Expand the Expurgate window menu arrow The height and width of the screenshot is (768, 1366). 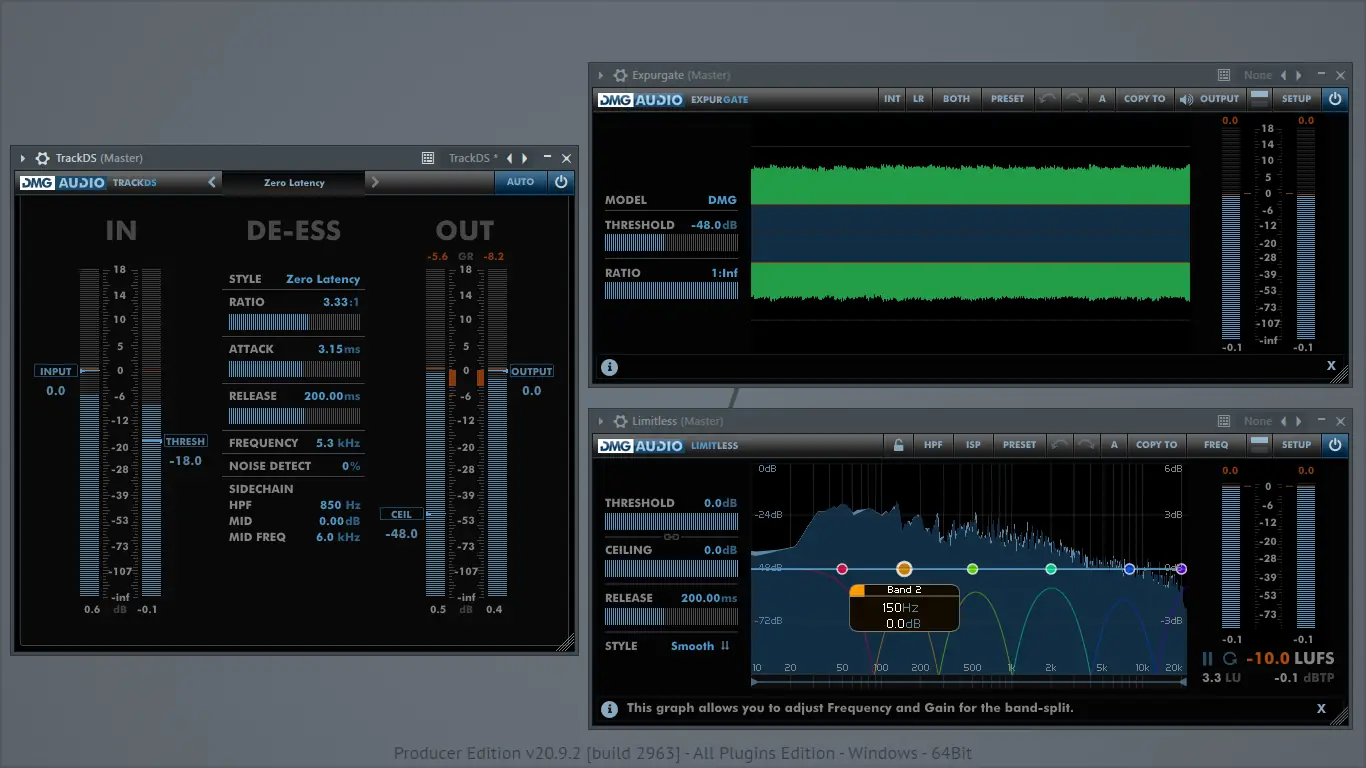pyautogui.click(x=600, y=75)
